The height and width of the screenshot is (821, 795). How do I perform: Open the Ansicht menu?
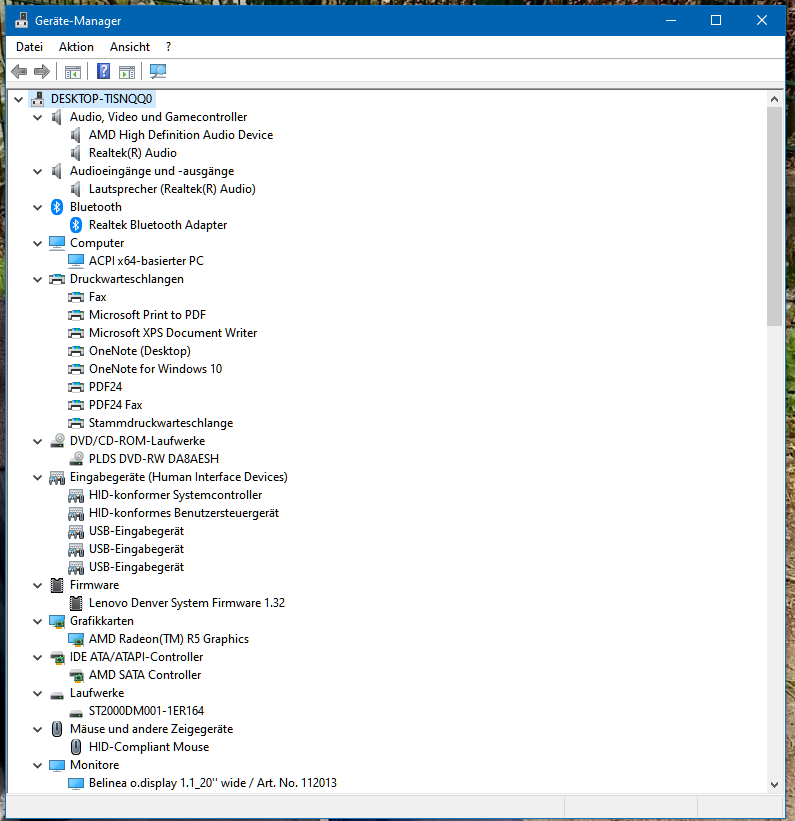point(130,47)
